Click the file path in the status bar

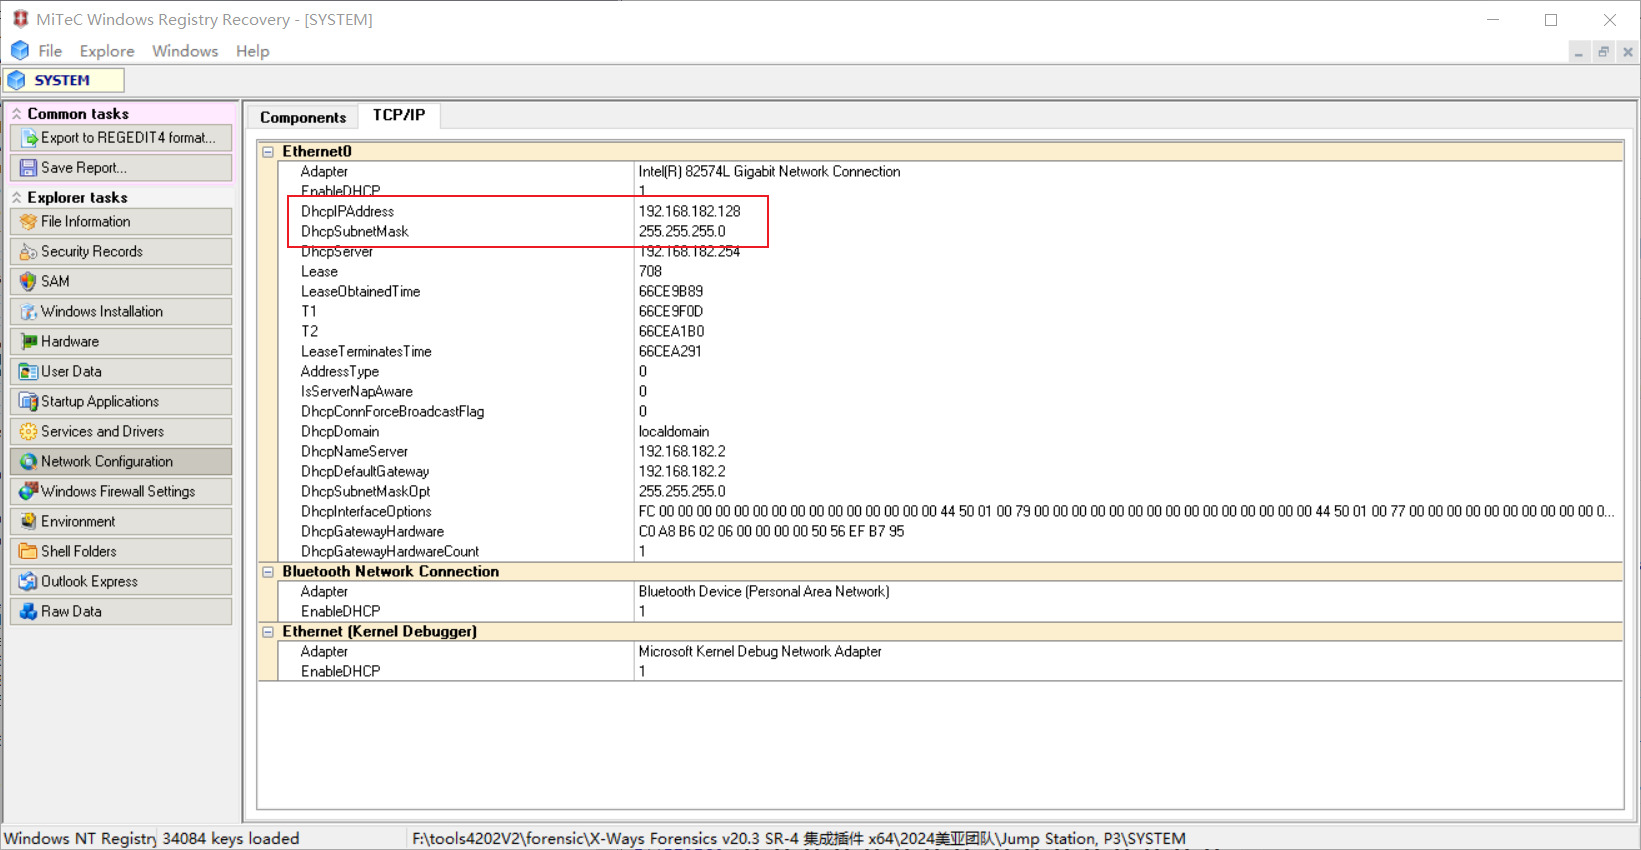coord(799,838)
